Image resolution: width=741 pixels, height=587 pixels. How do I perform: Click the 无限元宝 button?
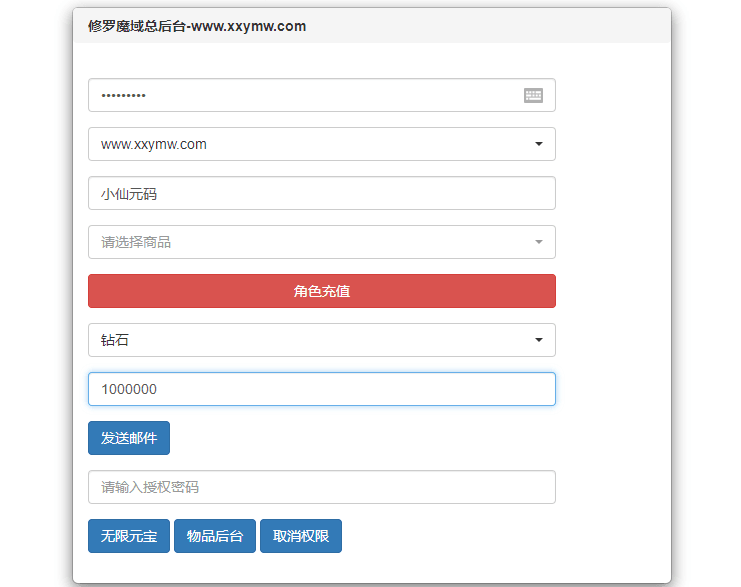[129, 536]
